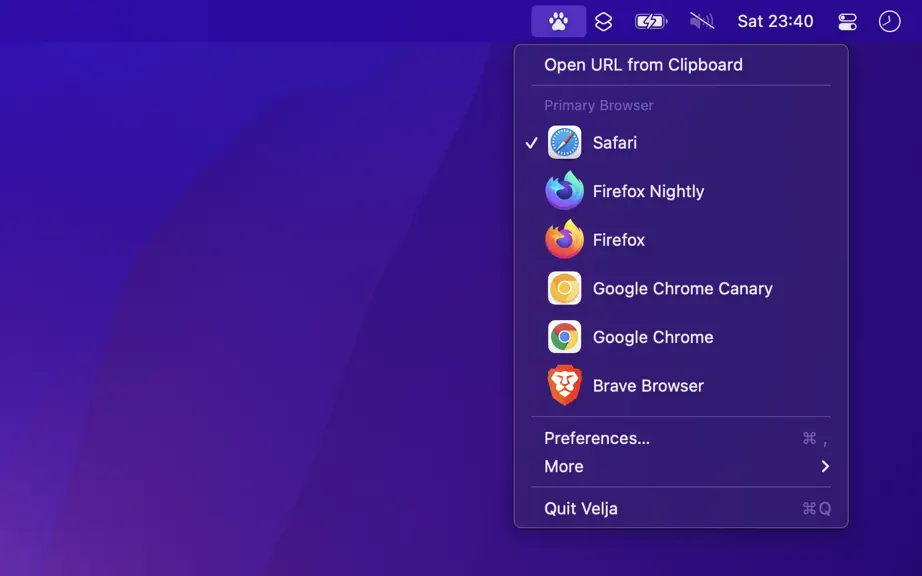Open the stacked layers menu bar icon
Image resolution: width=922 pixels, height=576 pixels.
pyautogui.click(x=603, y=22)
